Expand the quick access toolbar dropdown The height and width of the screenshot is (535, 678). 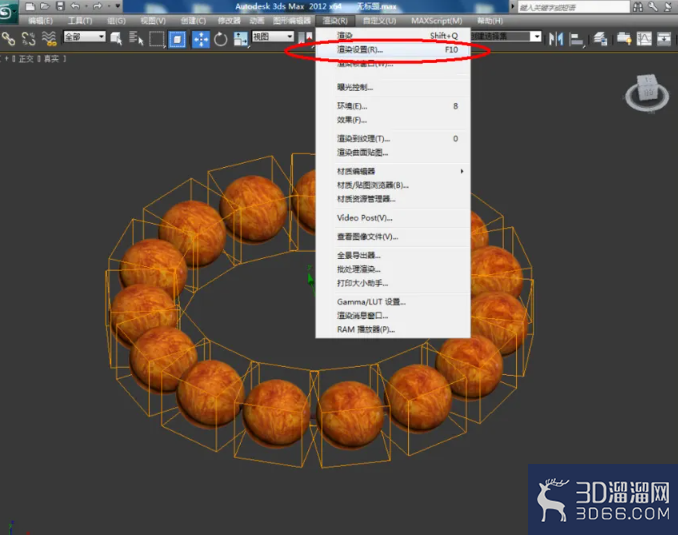pos(118,6)
